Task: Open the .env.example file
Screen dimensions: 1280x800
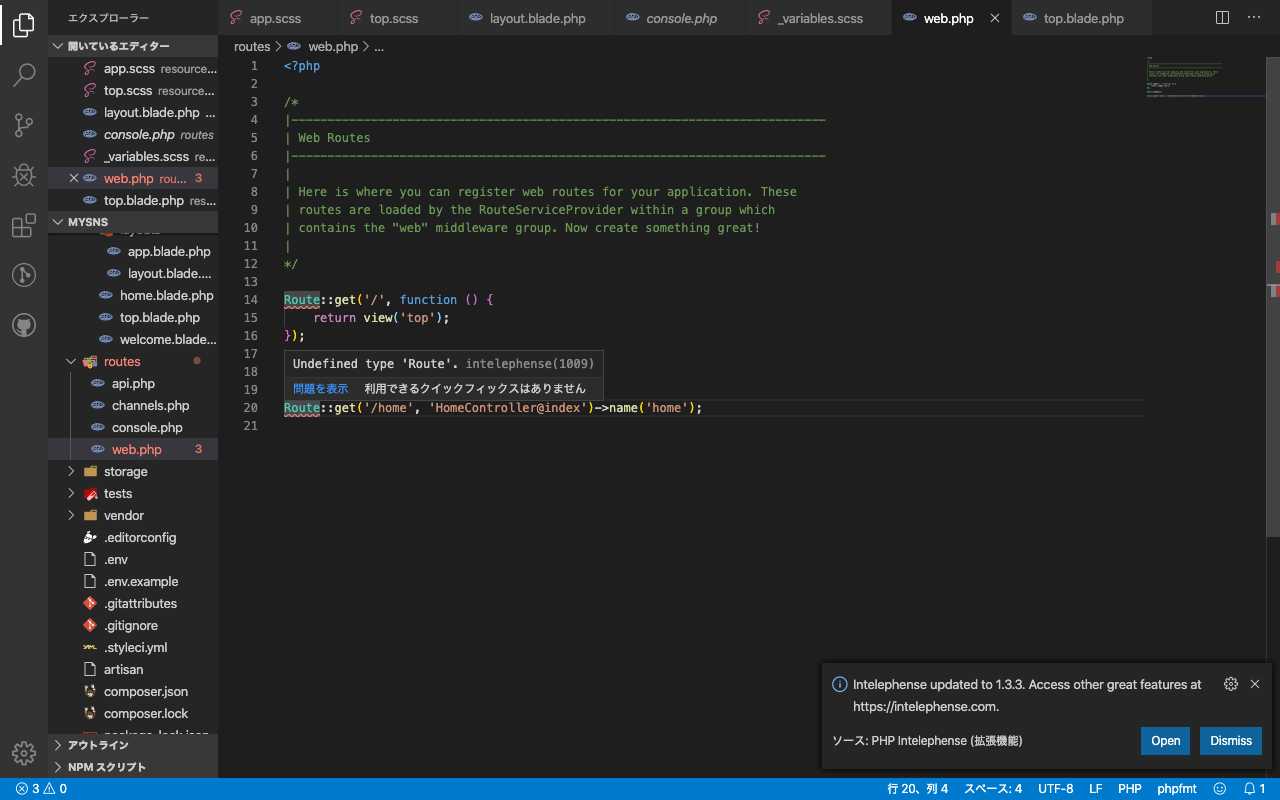Action: [x=133, y=581]
